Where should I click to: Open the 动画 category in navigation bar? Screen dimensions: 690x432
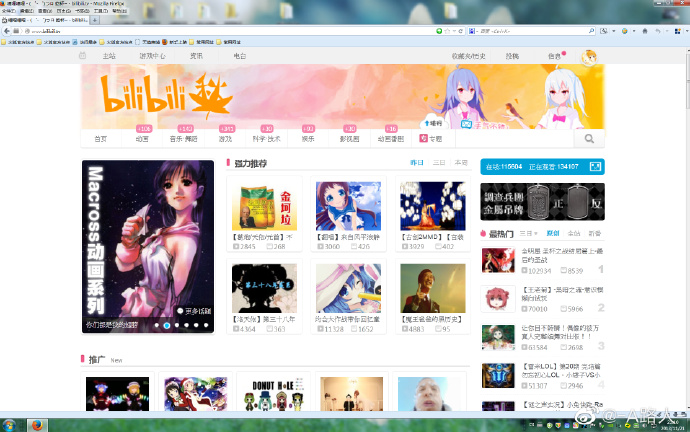pyautogui.click(x=142, y=139)
